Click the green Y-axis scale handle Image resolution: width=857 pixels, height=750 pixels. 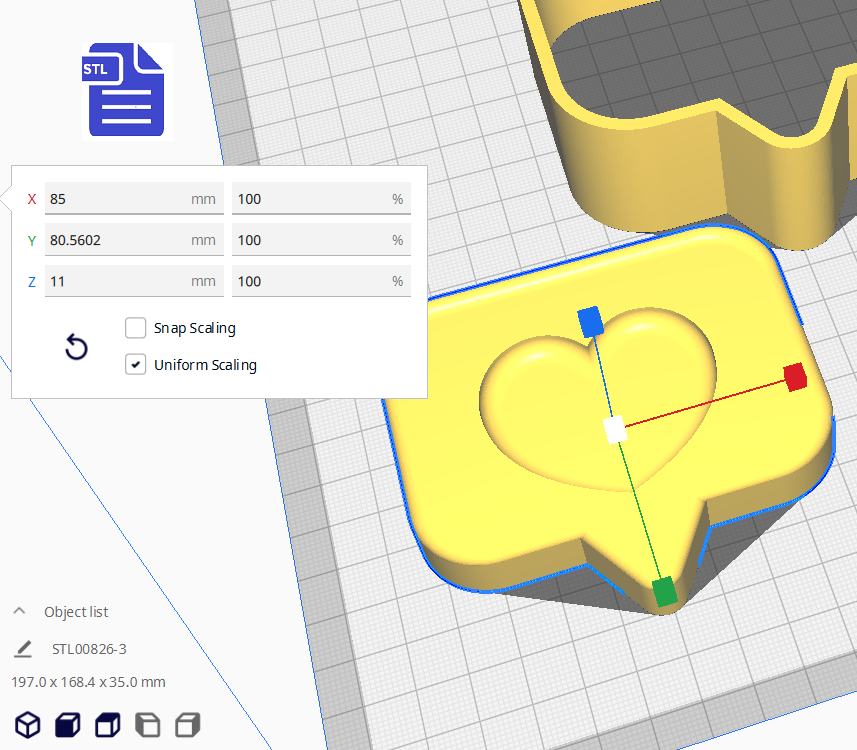coord(664,591)
